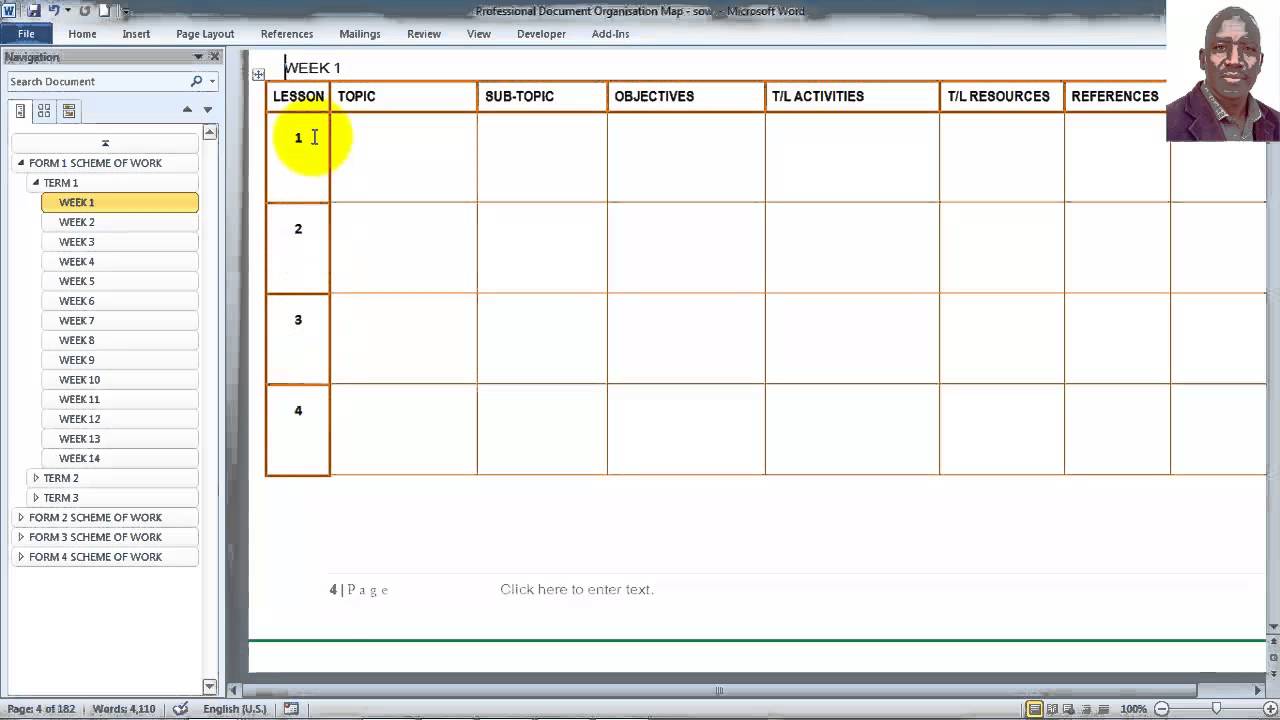Click the Undo icon
The width and height of the screenshot is (1280, 720).
54,11
